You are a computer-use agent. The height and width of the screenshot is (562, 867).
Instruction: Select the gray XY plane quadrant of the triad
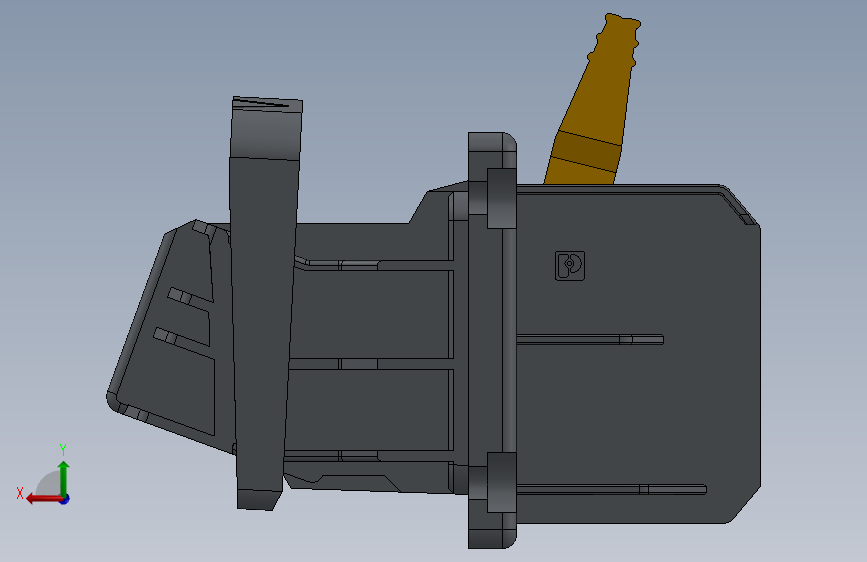tap(49, 485)
